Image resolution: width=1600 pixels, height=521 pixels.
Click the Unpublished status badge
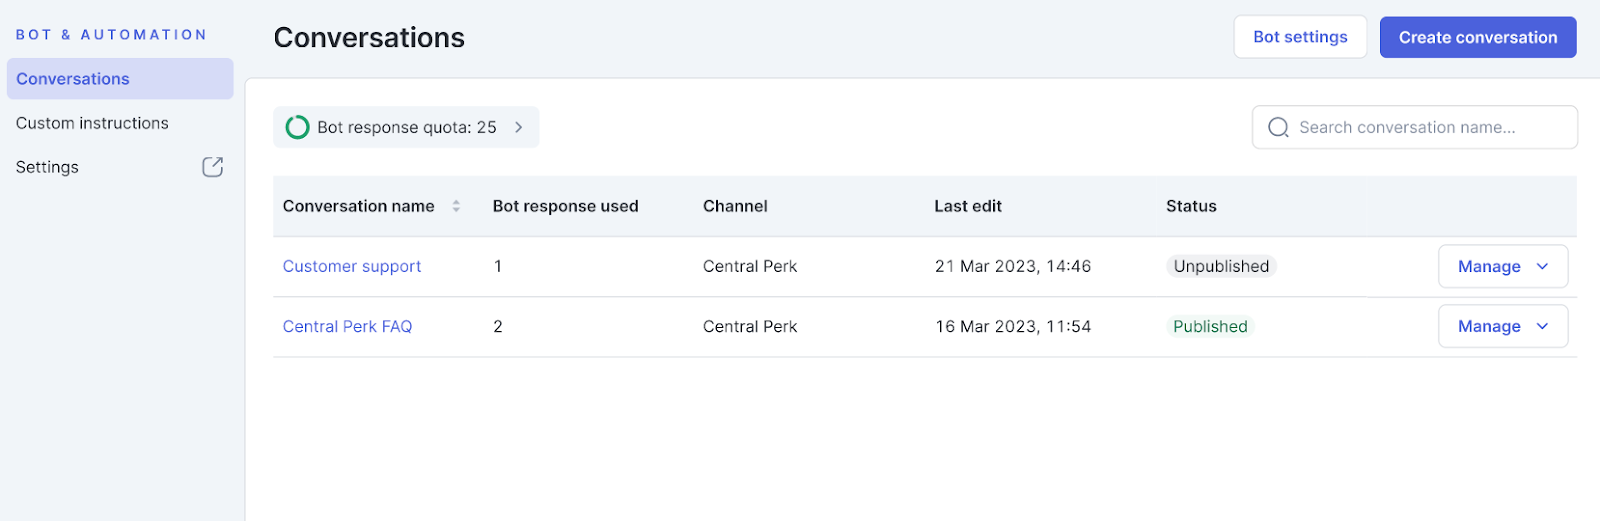point(1221,266)
